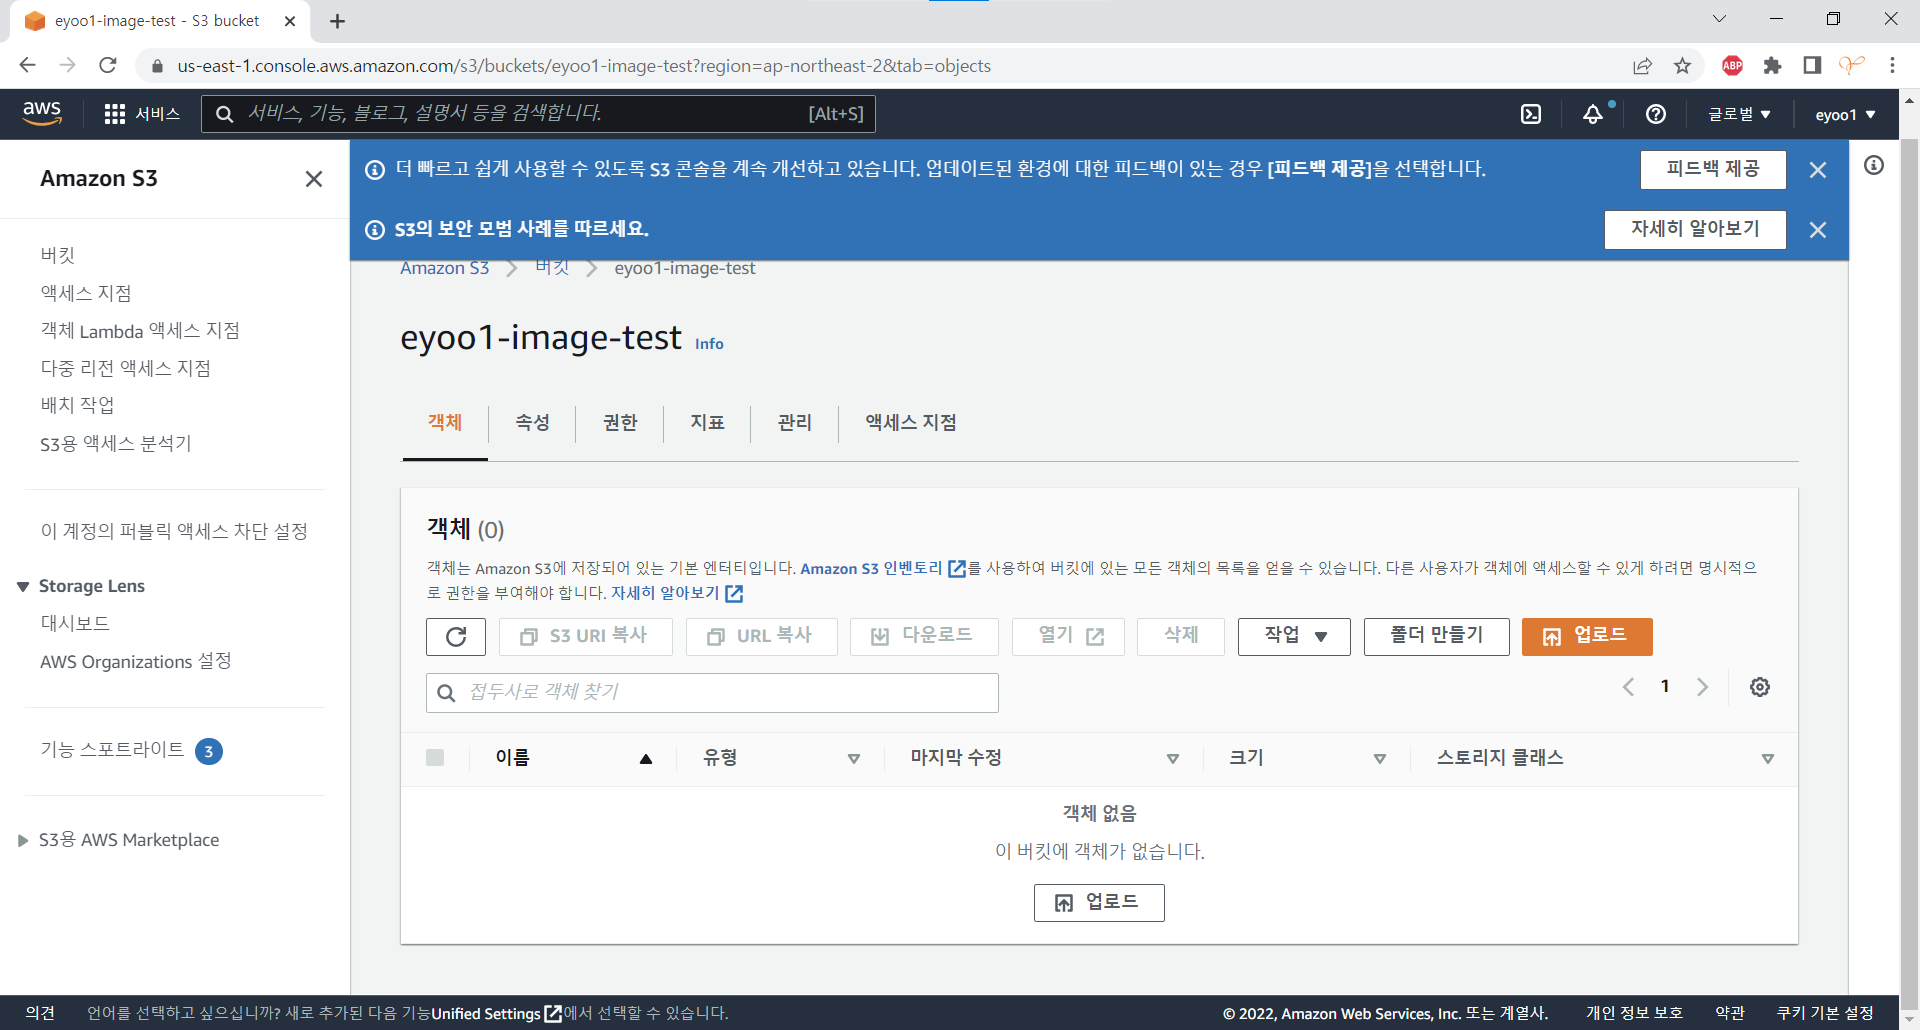Image resolution: width=1920 pixels, height=1030 pixels.
Task: Open 대시보드 under Storage Lens
Action: pos(75,623)
